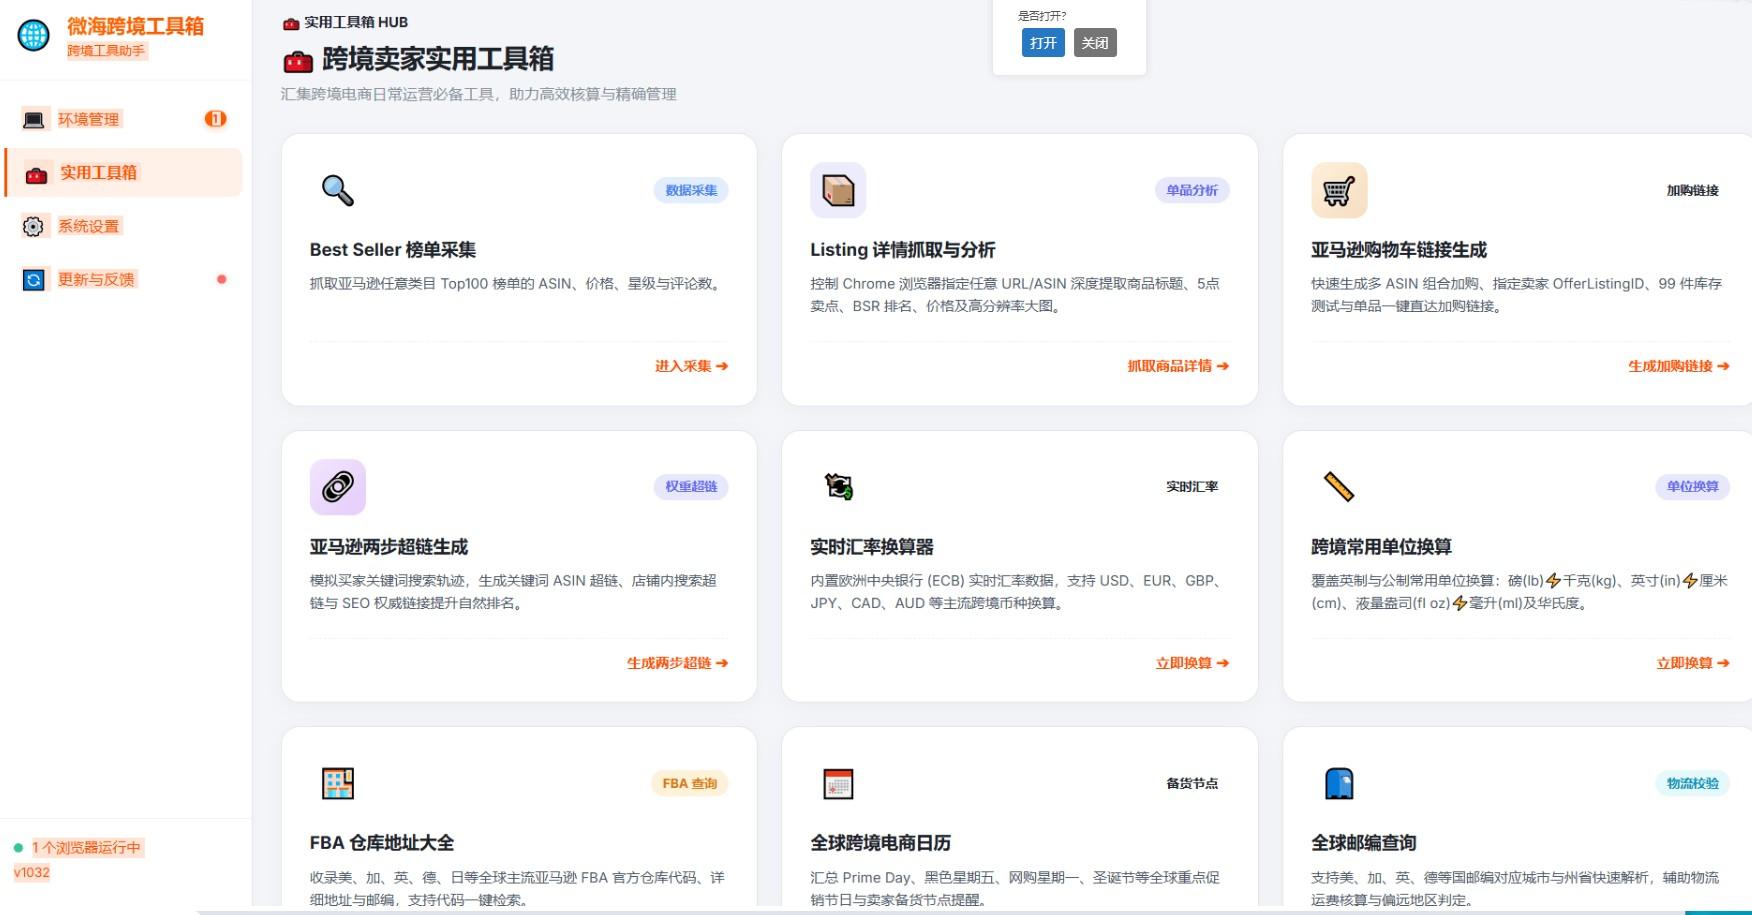Click the 实用工具箱 HUB breadcrumb text
This screenshot has height=915, width=1752.
click(x=356, y=22)
